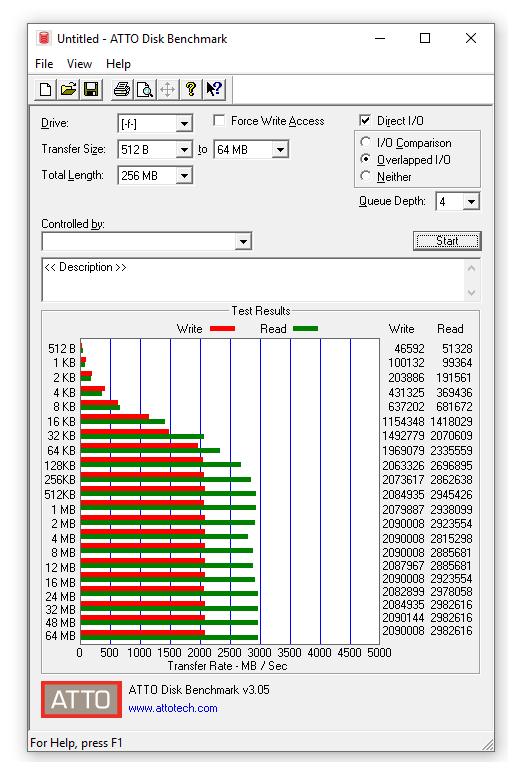Click the ATTO app icon in title bar
Screen dimensions: 508x762
click(44, 38)
